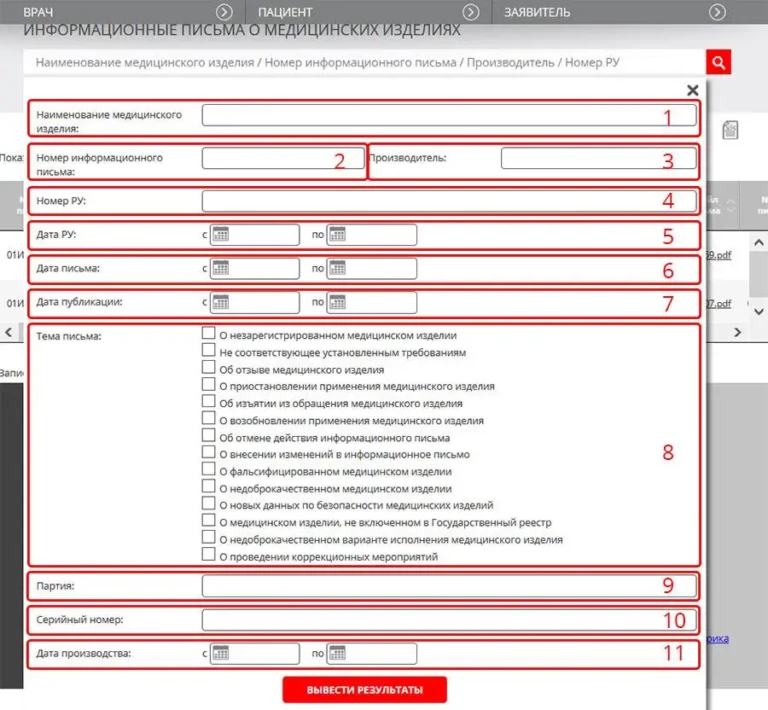Open the 'с' calendar for Дата РУ
This screenshot has width=768, height=710.
coord(221,235)
